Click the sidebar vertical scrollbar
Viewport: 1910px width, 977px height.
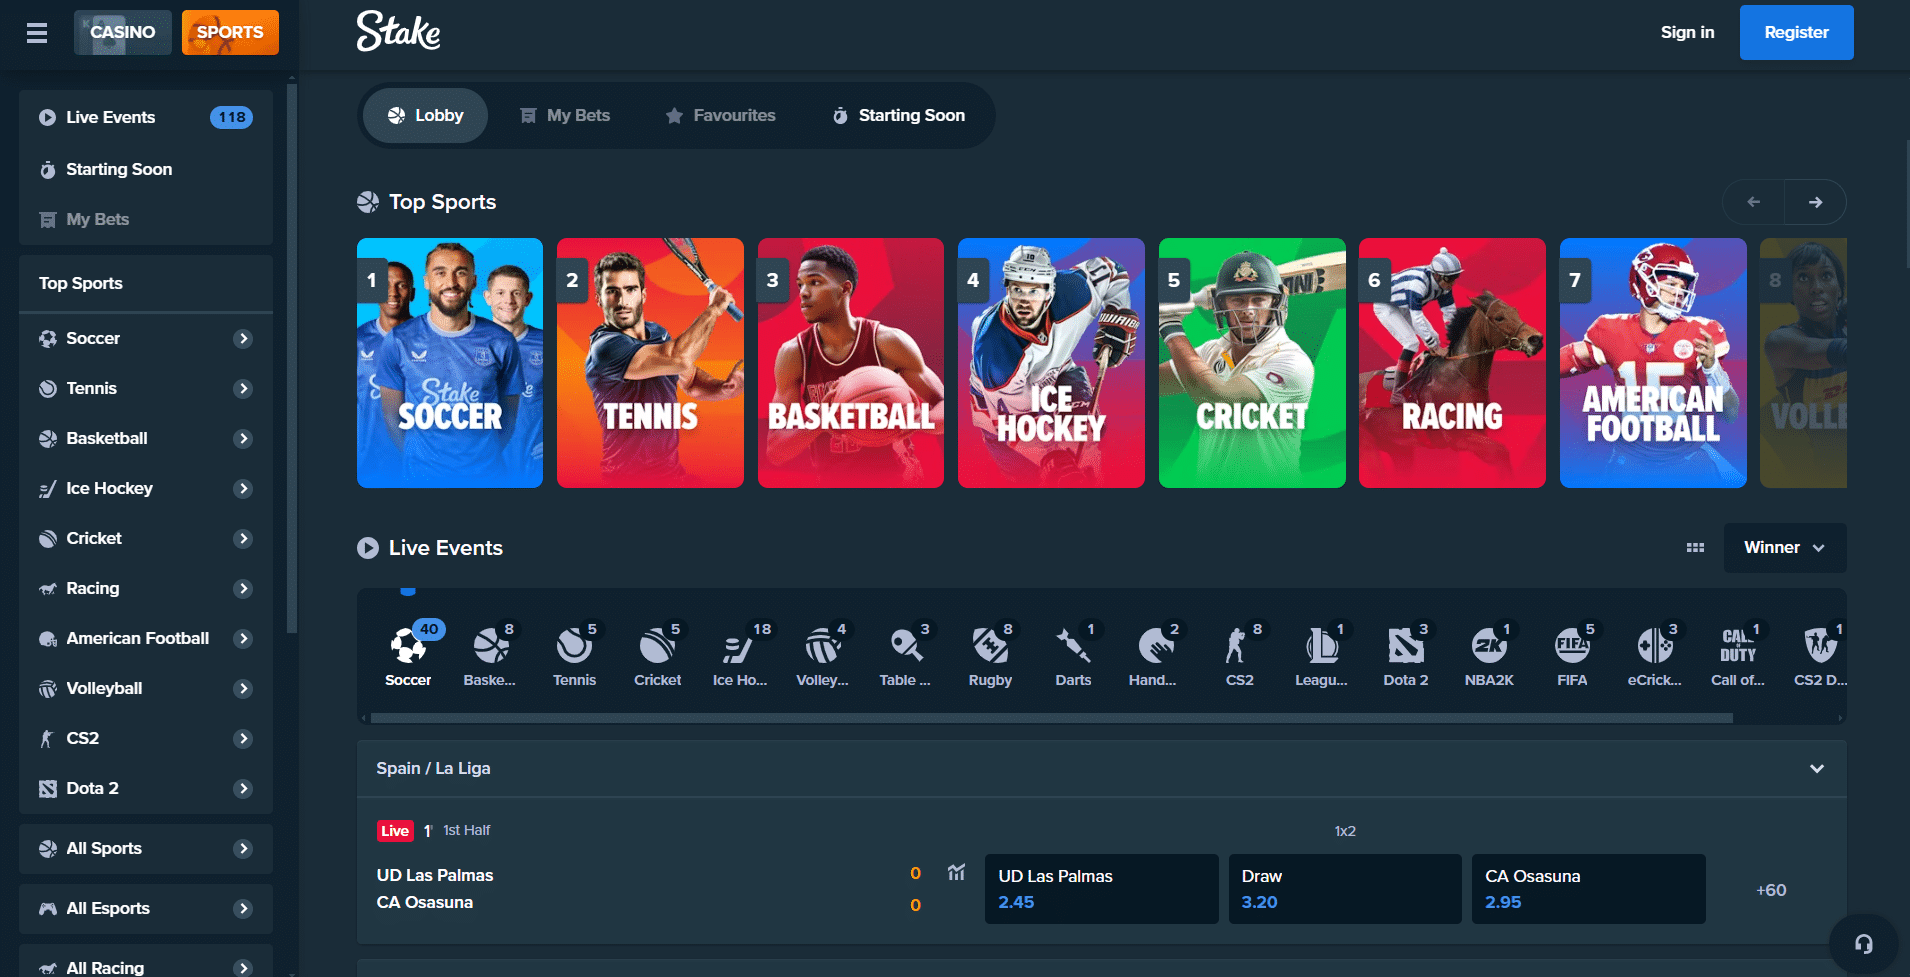[x=292, y=358]
